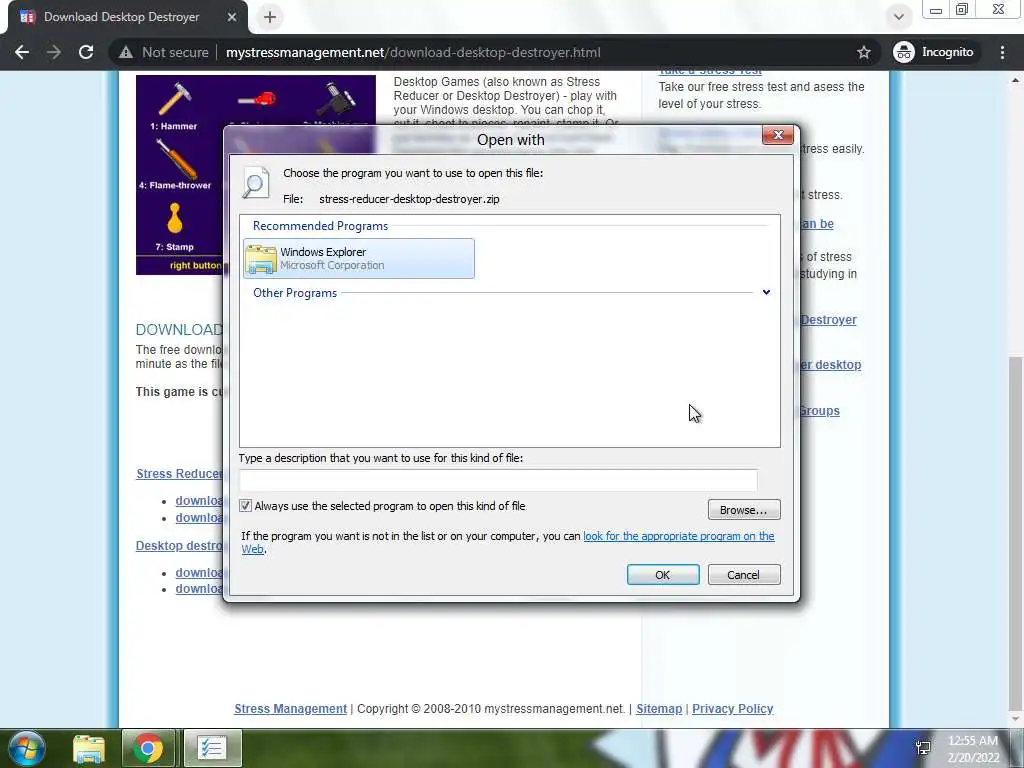Click the browser forward arrow
1024x768 pixels.
[x=54, y=52]
